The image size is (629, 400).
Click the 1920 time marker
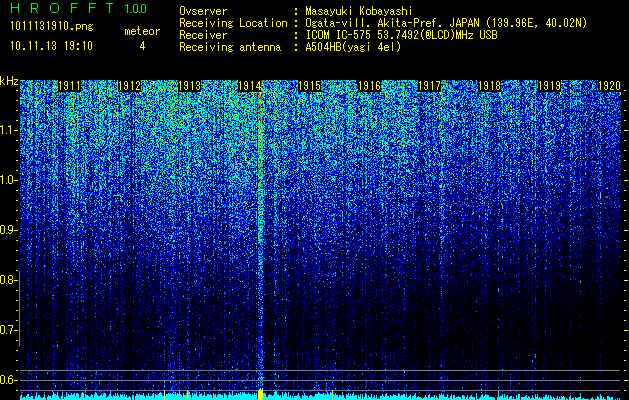[609, 86]
